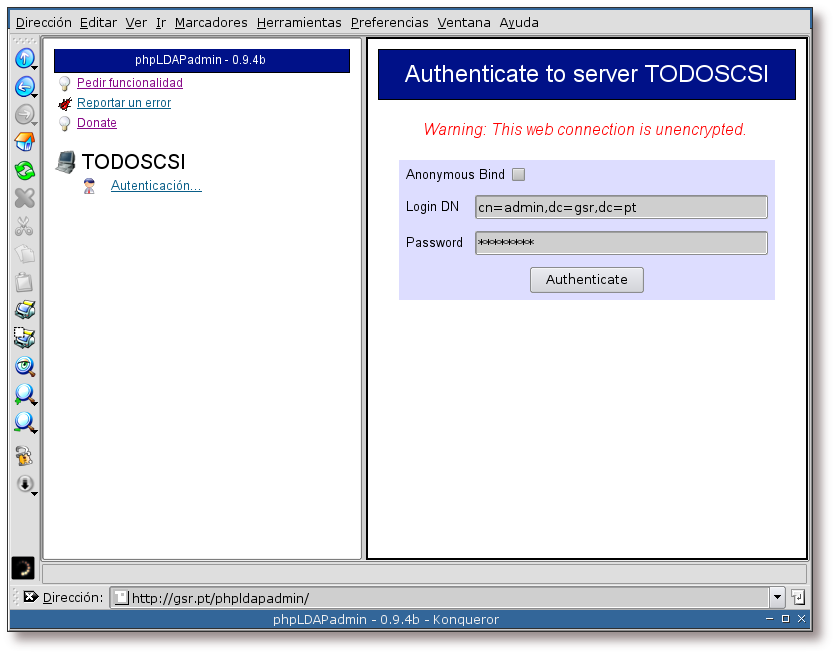
Task: Click into the Login DN text field
Action: coord(621,207)
